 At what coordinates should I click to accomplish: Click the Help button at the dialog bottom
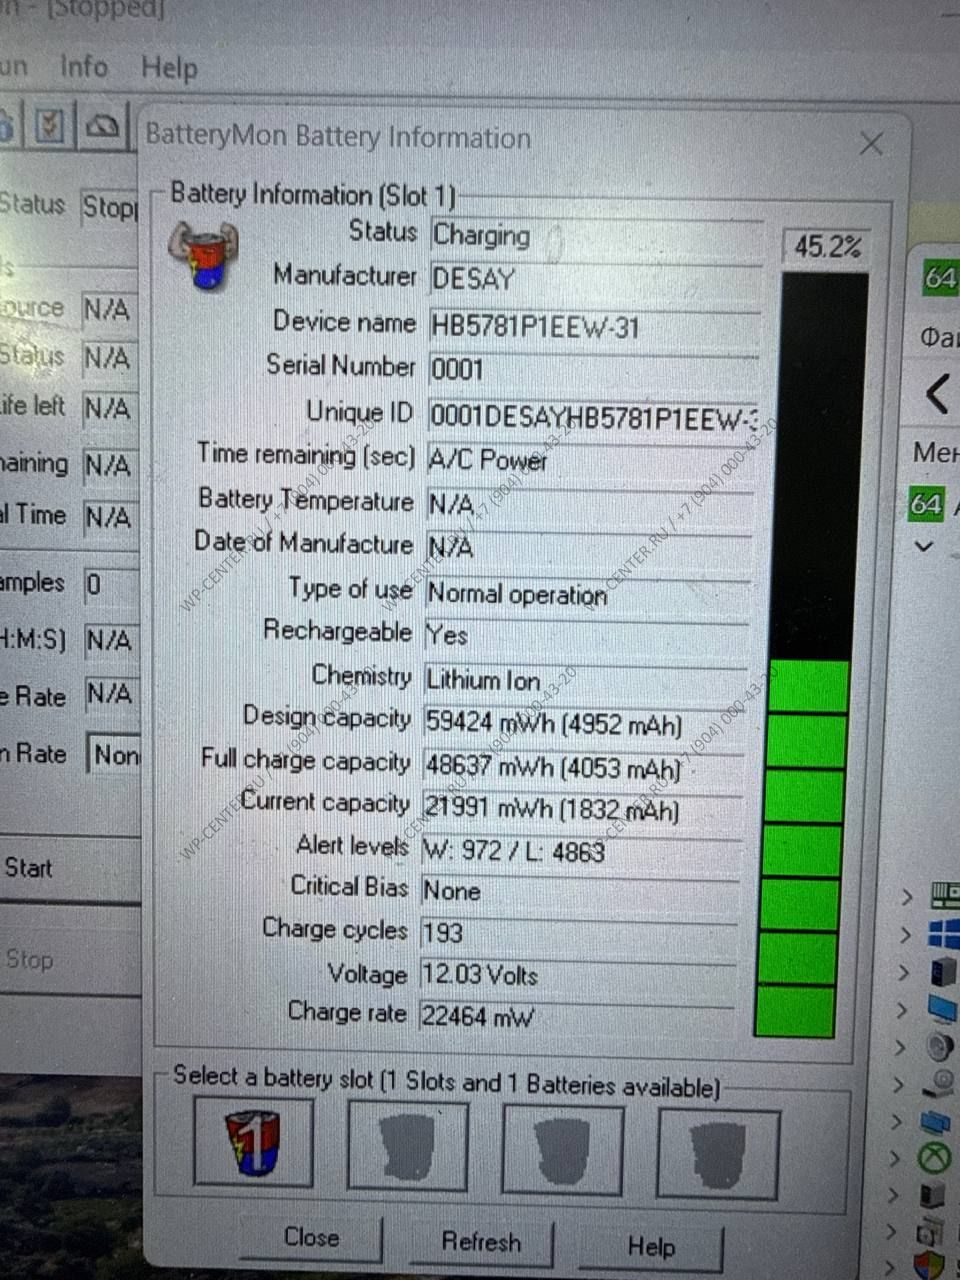(x=651, y=1247)
